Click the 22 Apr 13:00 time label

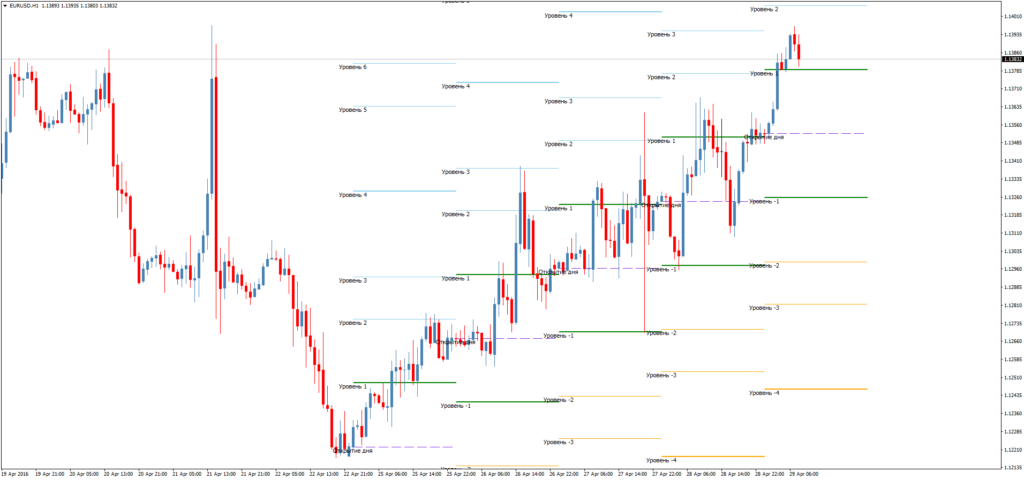323,474
